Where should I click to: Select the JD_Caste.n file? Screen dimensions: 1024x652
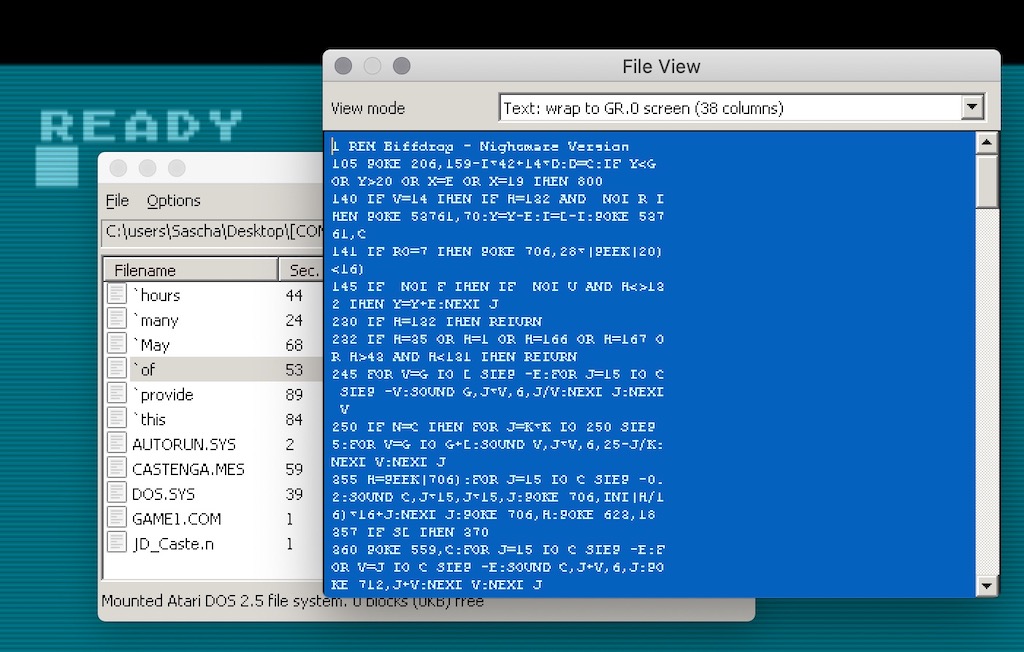[x=173, y=544]
